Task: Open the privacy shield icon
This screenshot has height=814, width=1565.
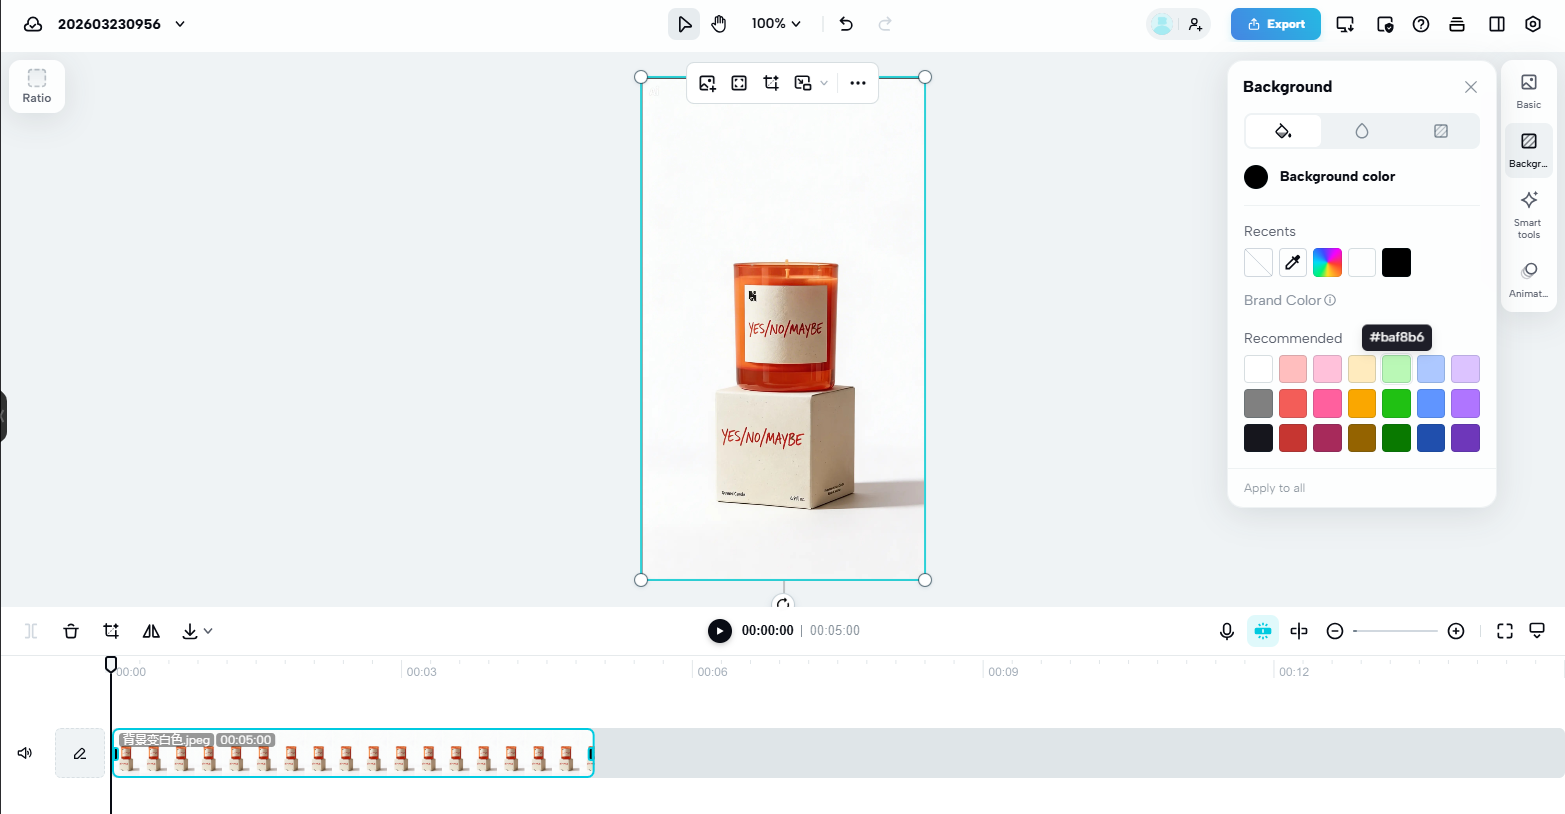Action: point(1385,24)
